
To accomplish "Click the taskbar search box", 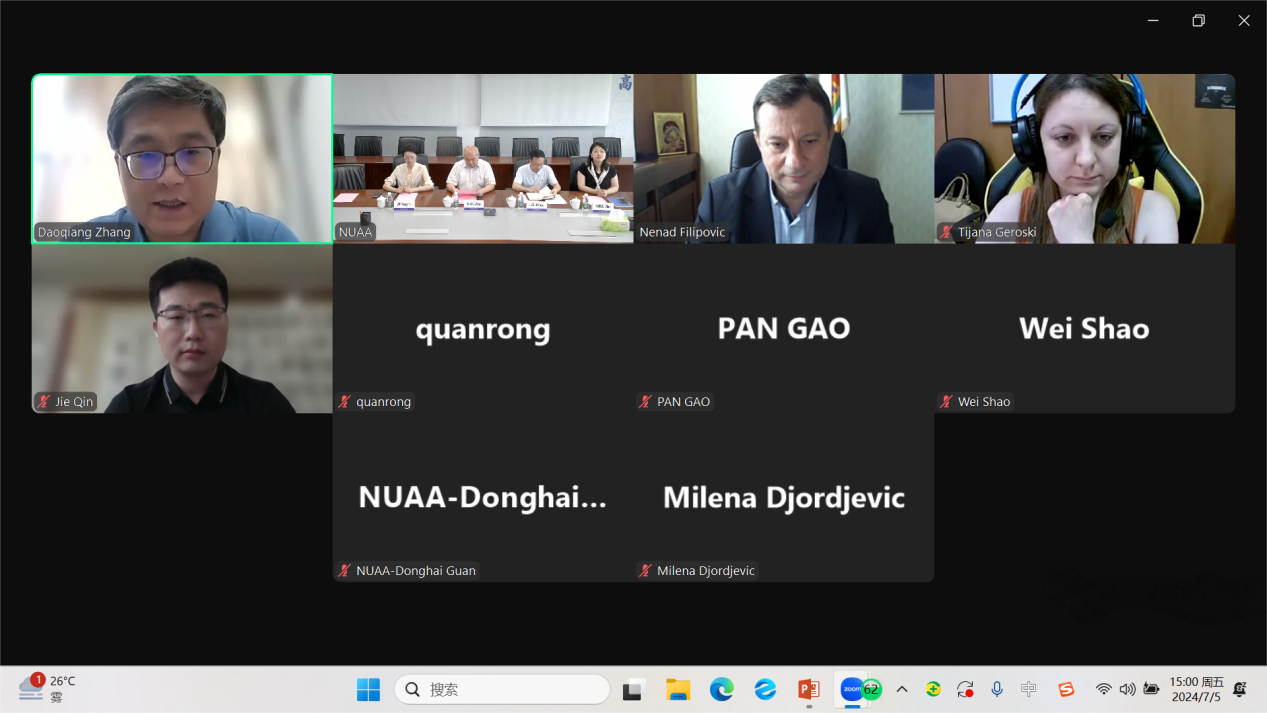I will tap(502, 689).
